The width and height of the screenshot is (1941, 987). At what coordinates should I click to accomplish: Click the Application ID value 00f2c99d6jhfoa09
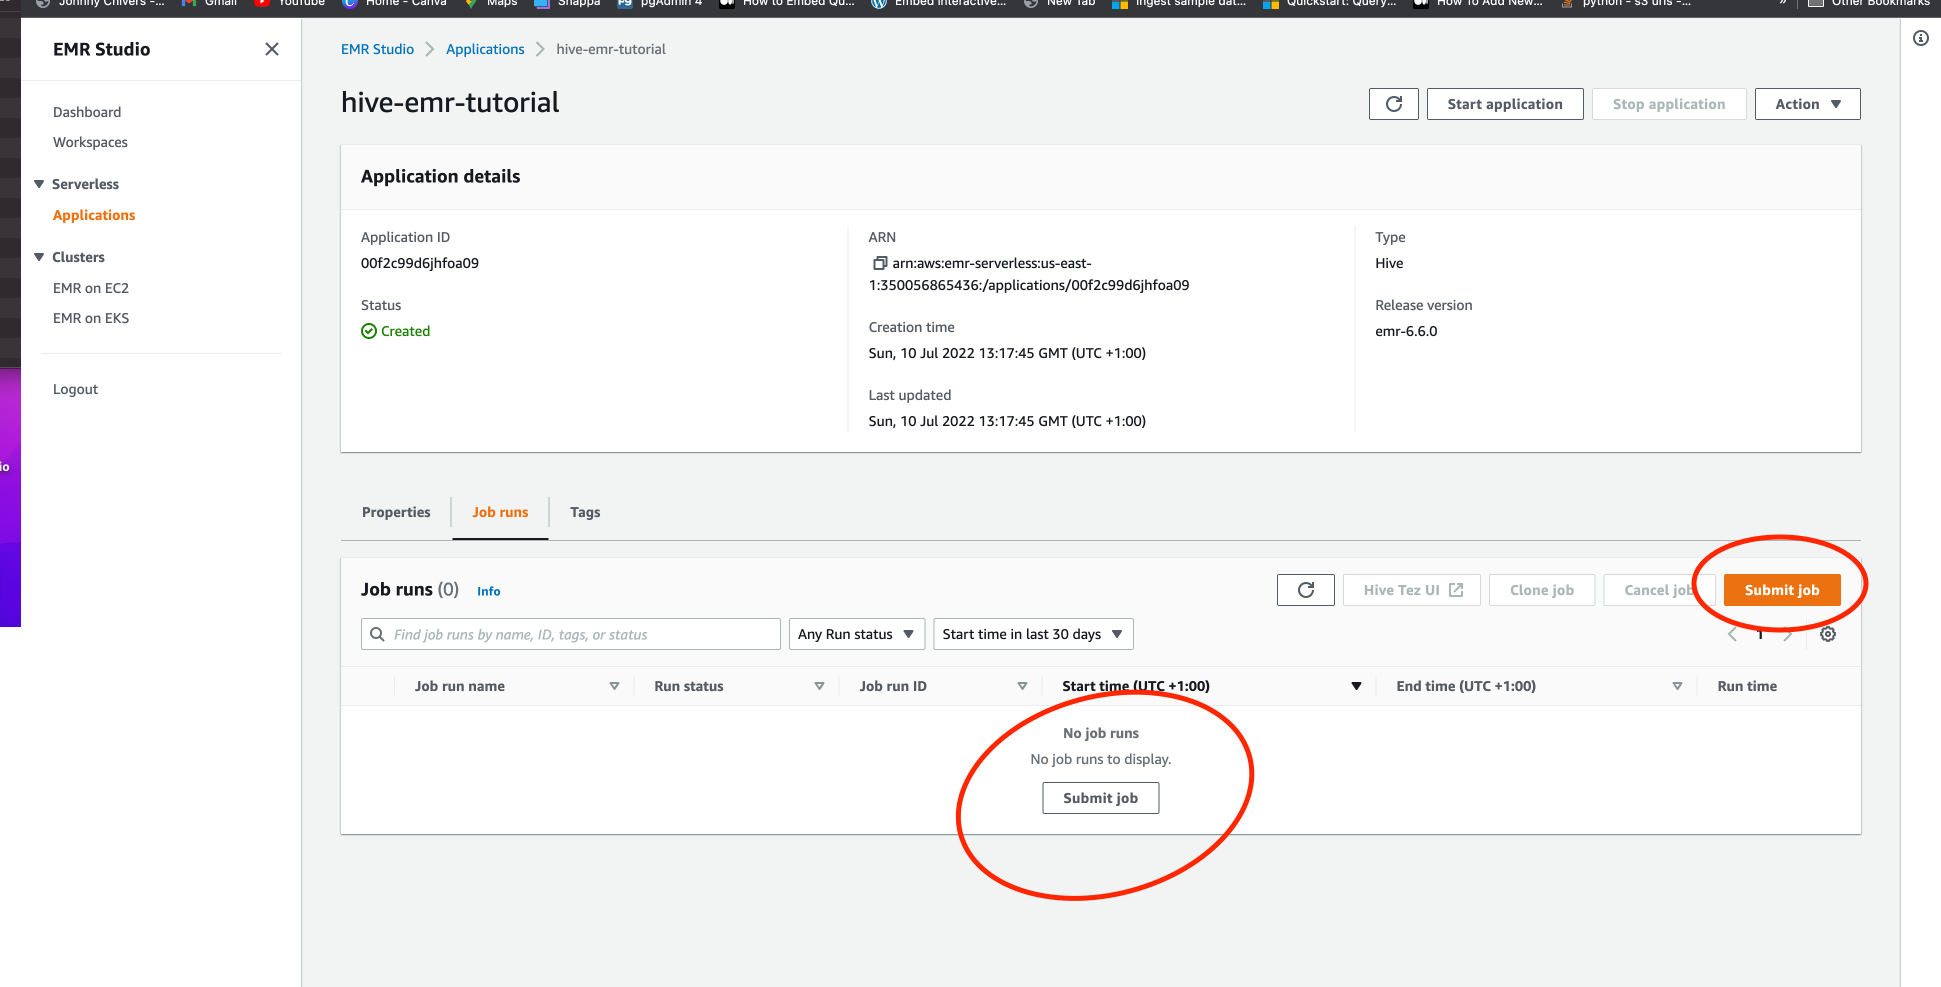(x=420, y=263)
